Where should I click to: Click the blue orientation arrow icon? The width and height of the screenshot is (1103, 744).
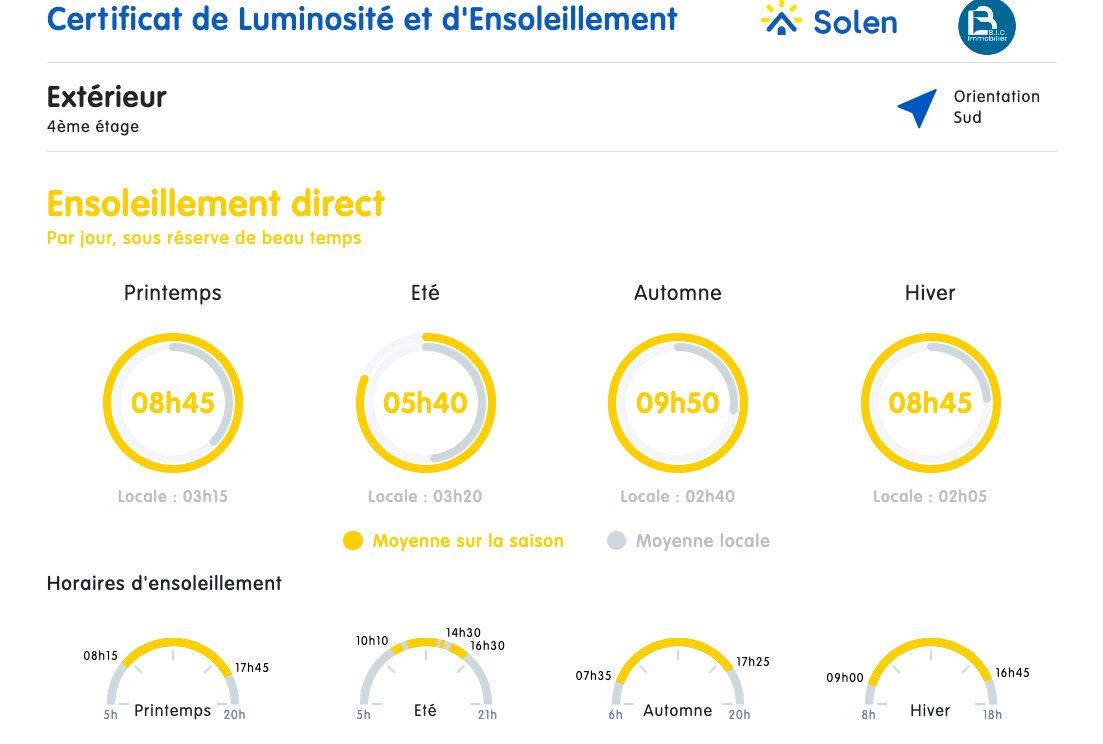pyautogui.click(x=917, y=108)
